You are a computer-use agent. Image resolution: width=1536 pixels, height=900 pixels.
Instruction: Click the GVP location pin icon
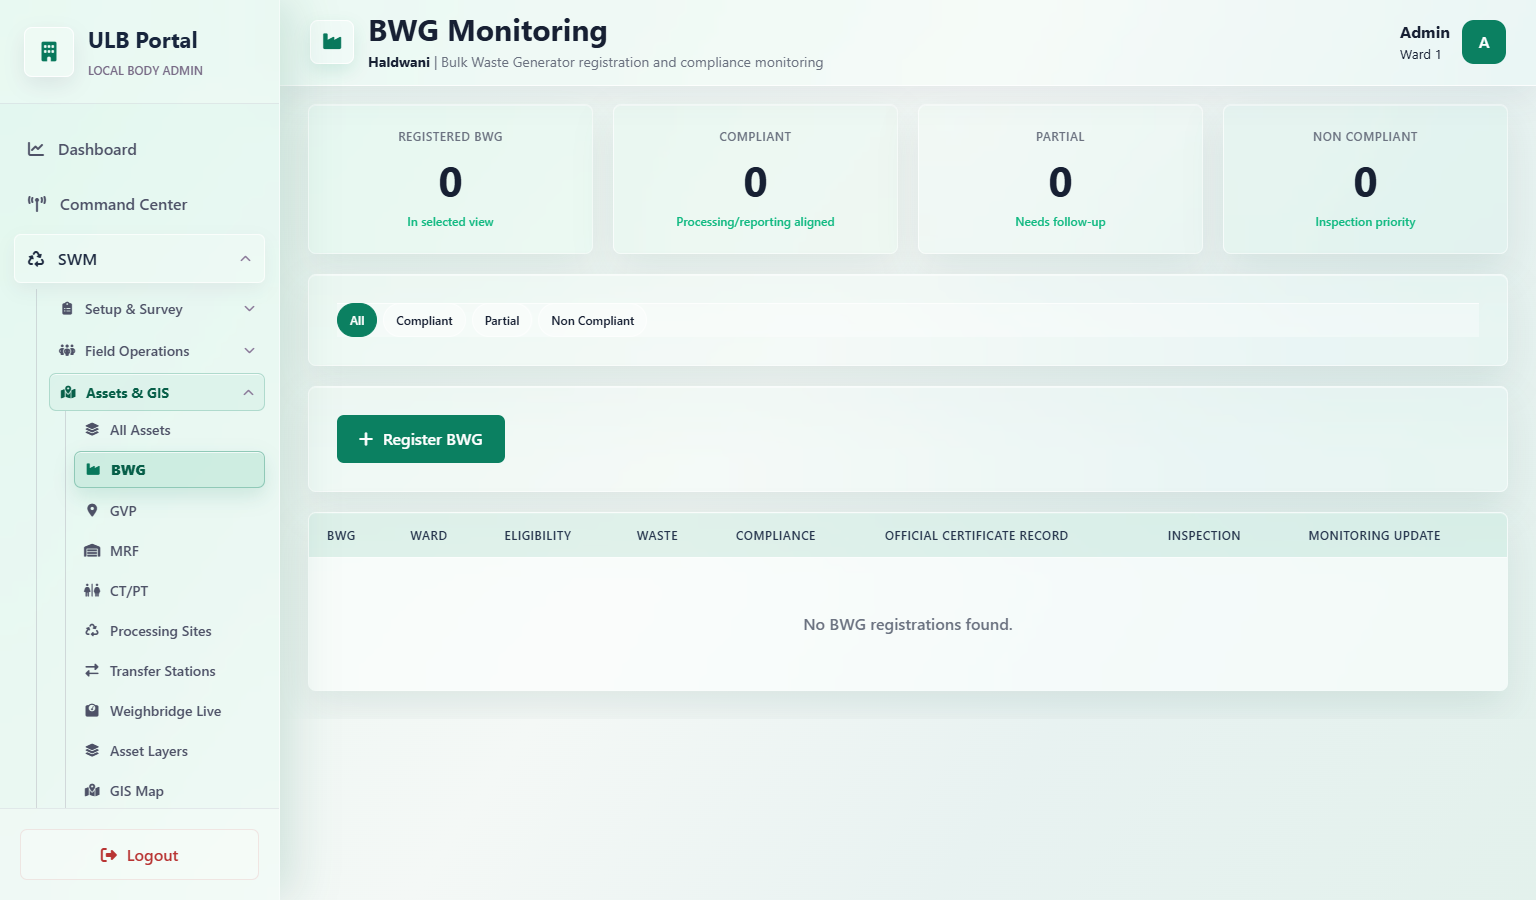tap(92, 510)
